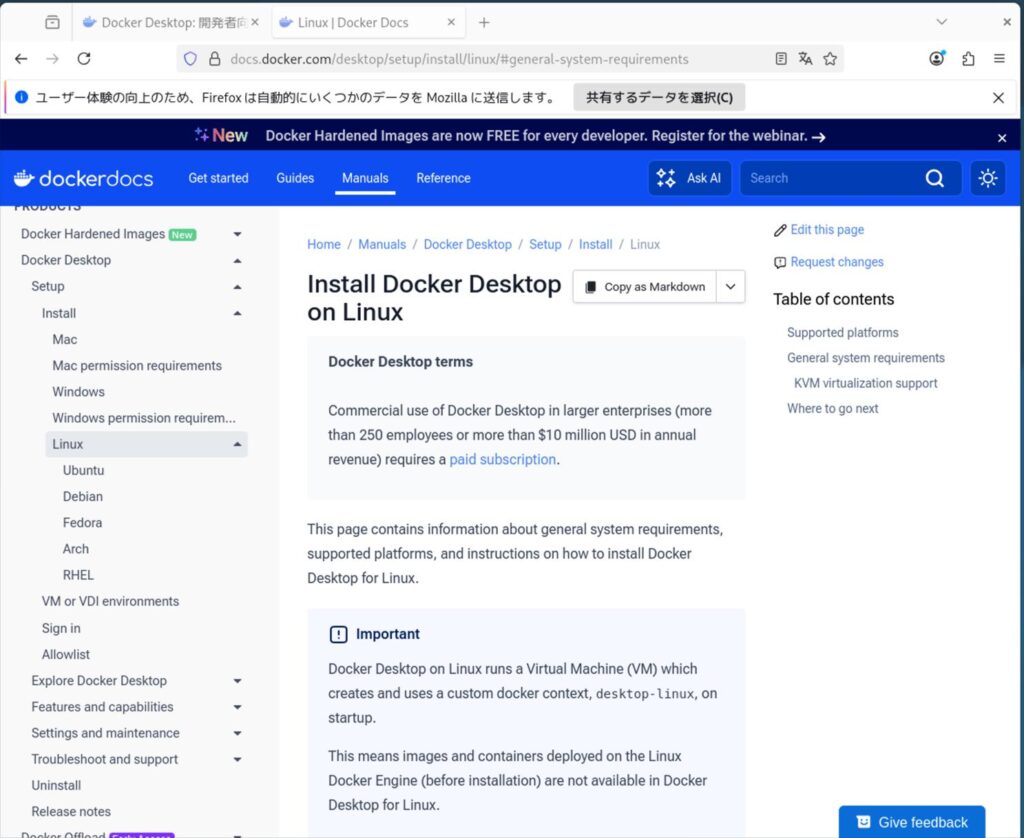Expand Docker Hardened Images sidebar section
The image size is (1024, 838).
[237, 234]
